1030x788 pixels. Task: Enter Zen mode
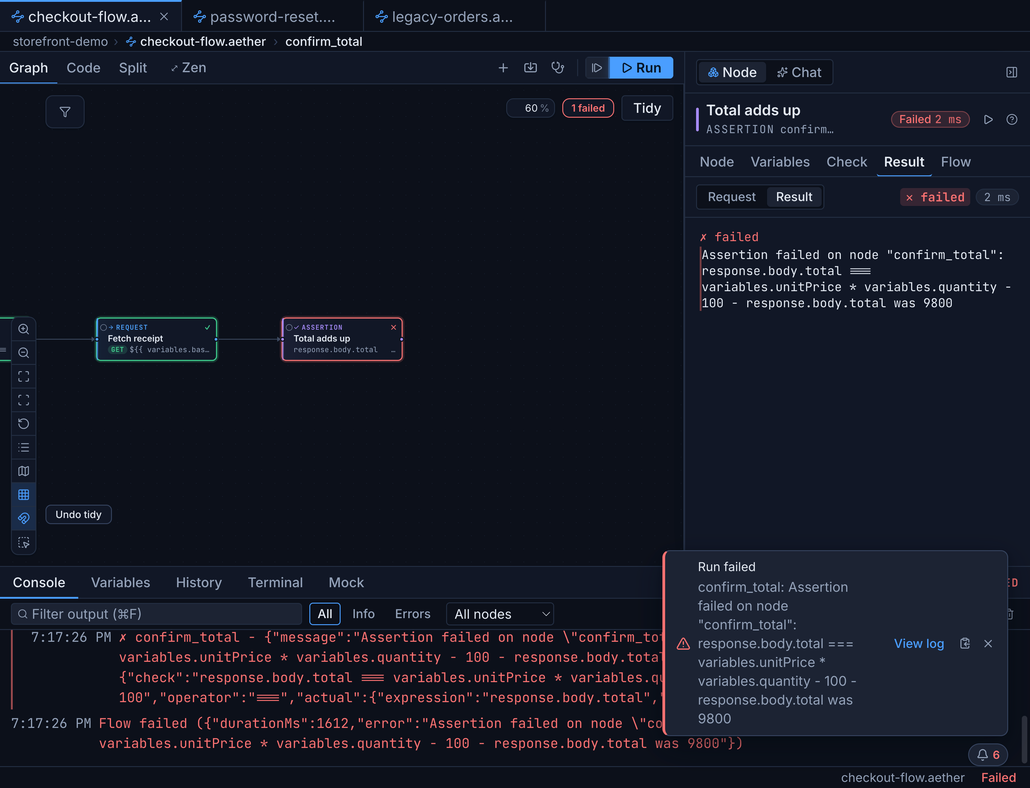tap(188, 68)
